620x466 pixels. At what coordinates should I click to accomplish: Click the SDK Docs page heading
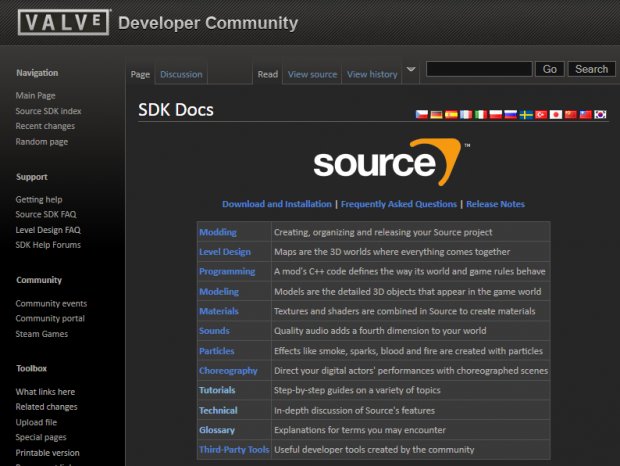(176, 110)
